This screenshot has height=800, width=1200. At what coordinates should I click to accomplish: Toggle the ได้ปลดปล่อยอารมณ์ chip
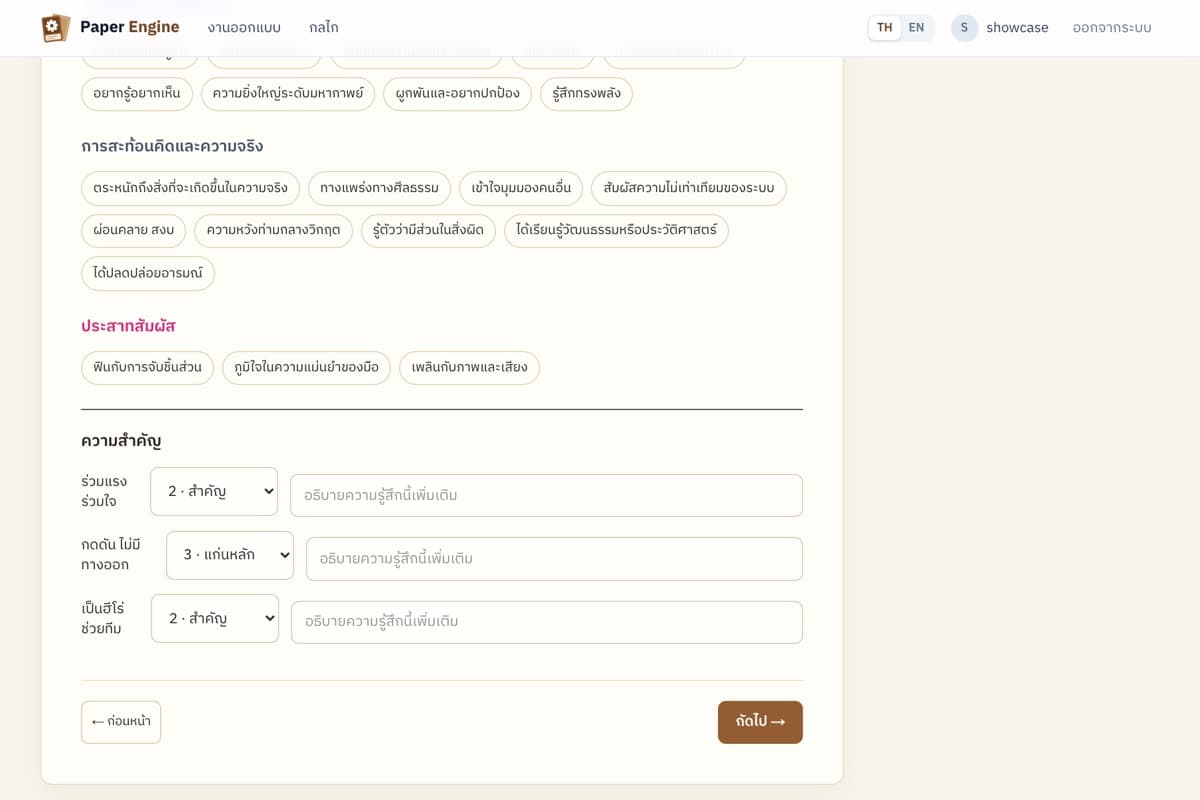[148, 274]
